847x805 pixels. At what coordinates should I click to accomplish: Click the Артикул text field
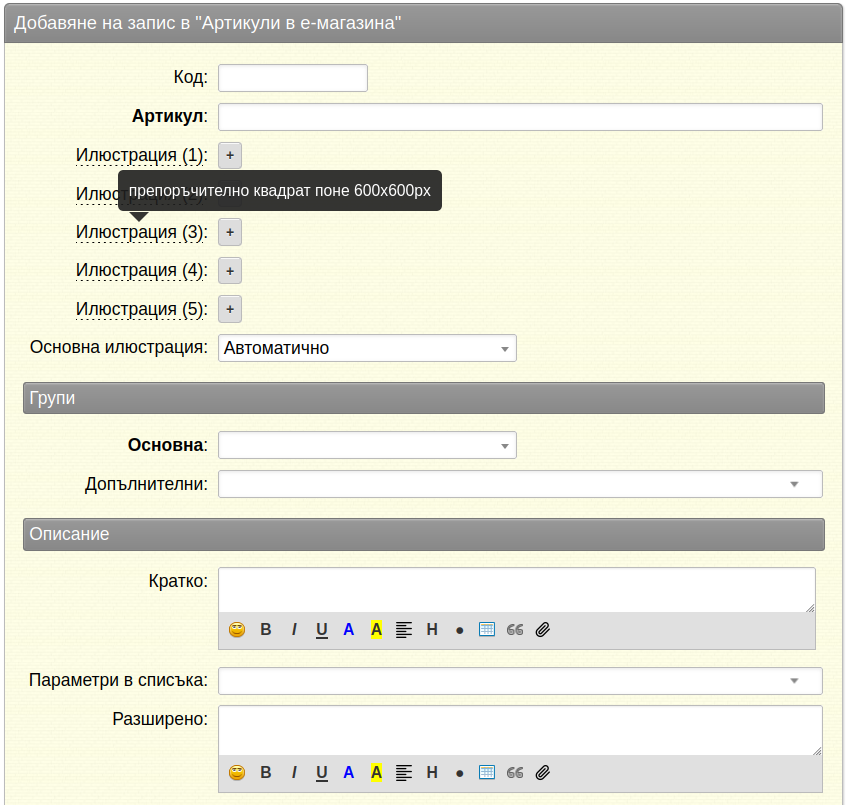(520, 117)
